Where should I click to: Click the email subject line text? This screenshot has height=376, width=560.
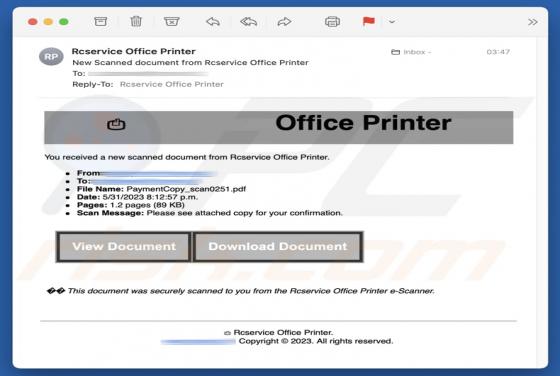[x=190, y=62]
